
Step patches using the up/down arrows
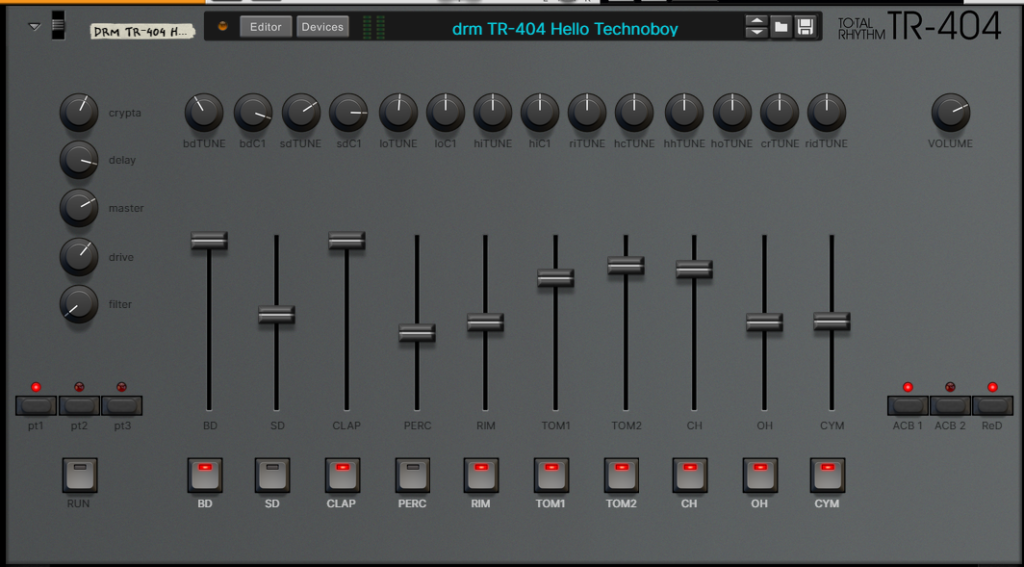pyautogui.click(x=757, y=27)
